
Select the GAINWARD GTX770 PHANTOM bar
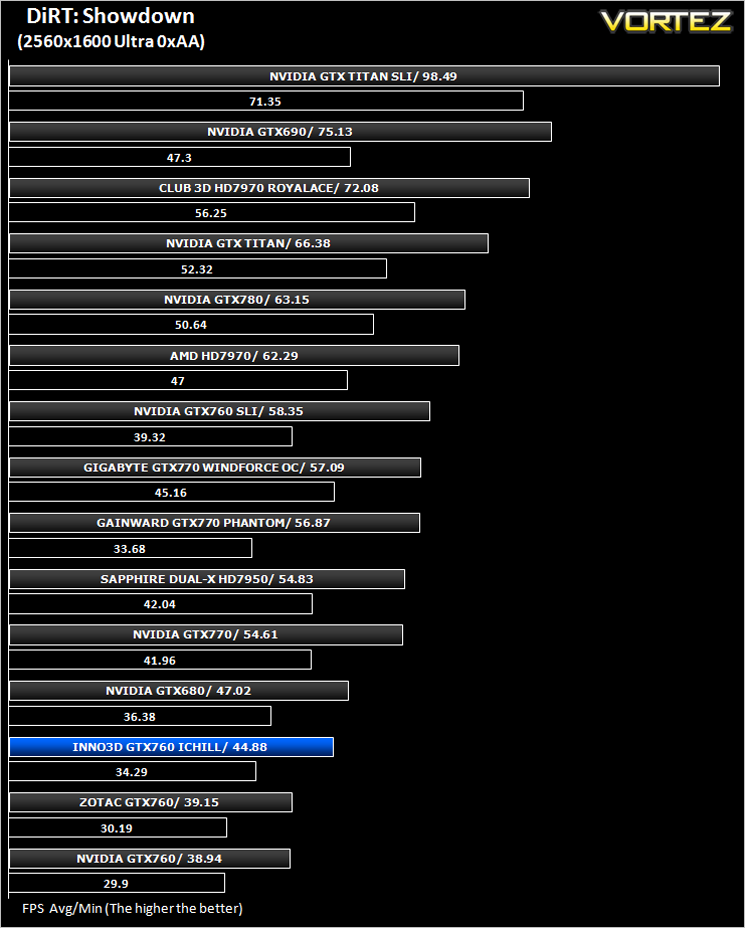pyautogui.click(x=214, y=523)
